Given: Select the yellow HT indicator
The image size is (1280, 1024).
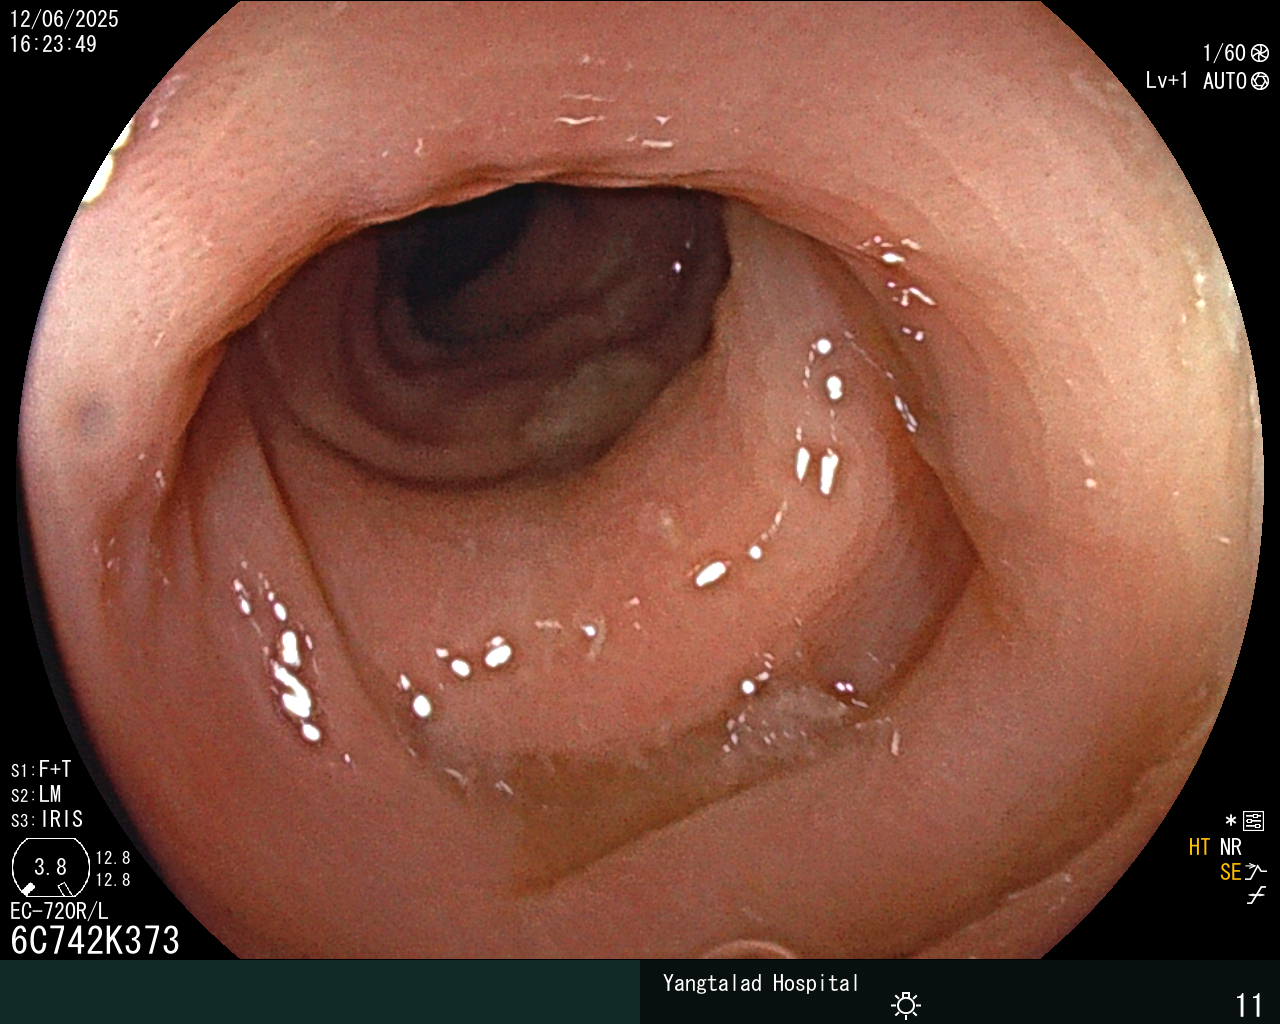Looking at the screenshot, I should click(x=1199, y=847).
